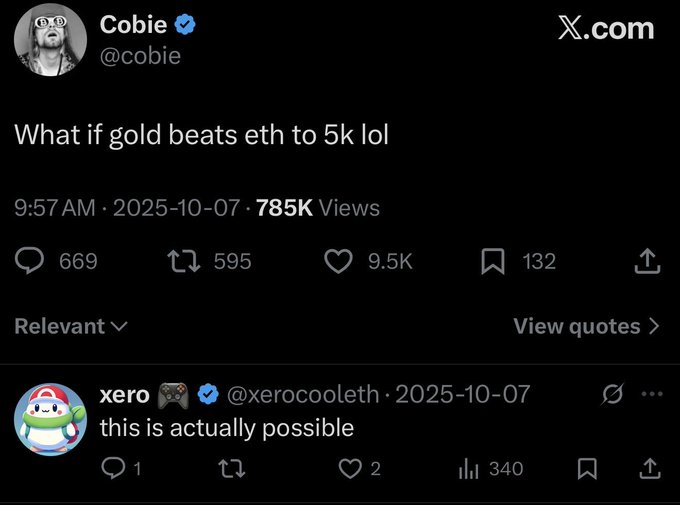
Task: Click the 785K Views count
Action: coord(318,208)
